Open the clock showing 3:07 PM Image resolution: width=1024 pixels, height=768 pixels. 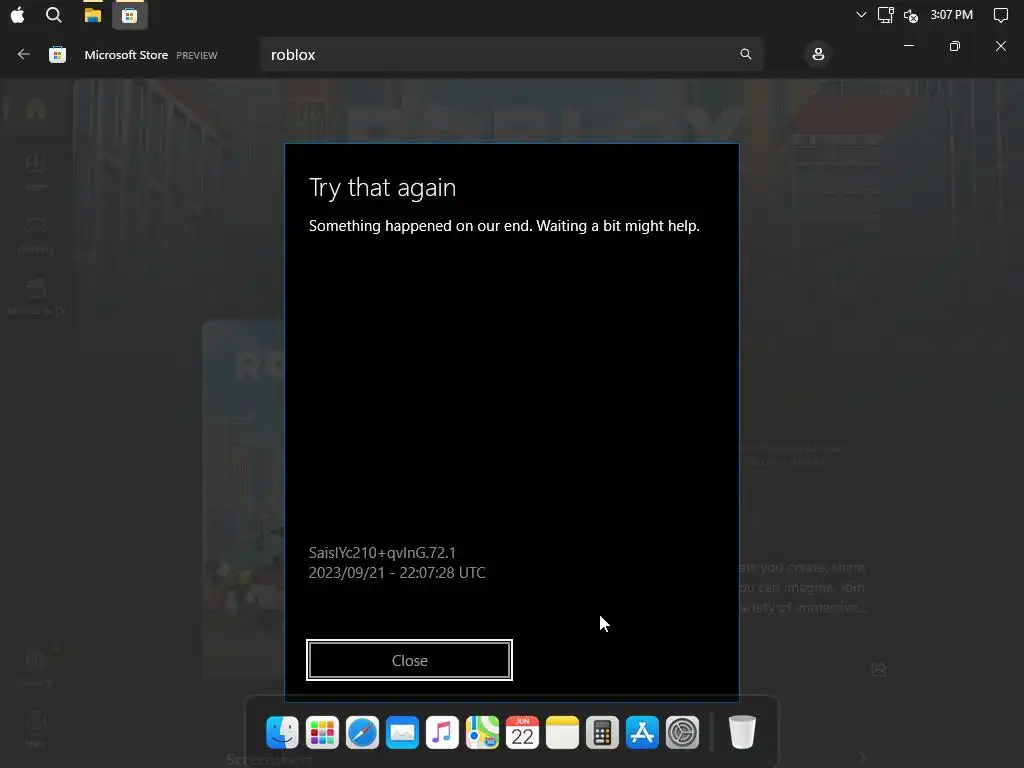click(952, 14)
